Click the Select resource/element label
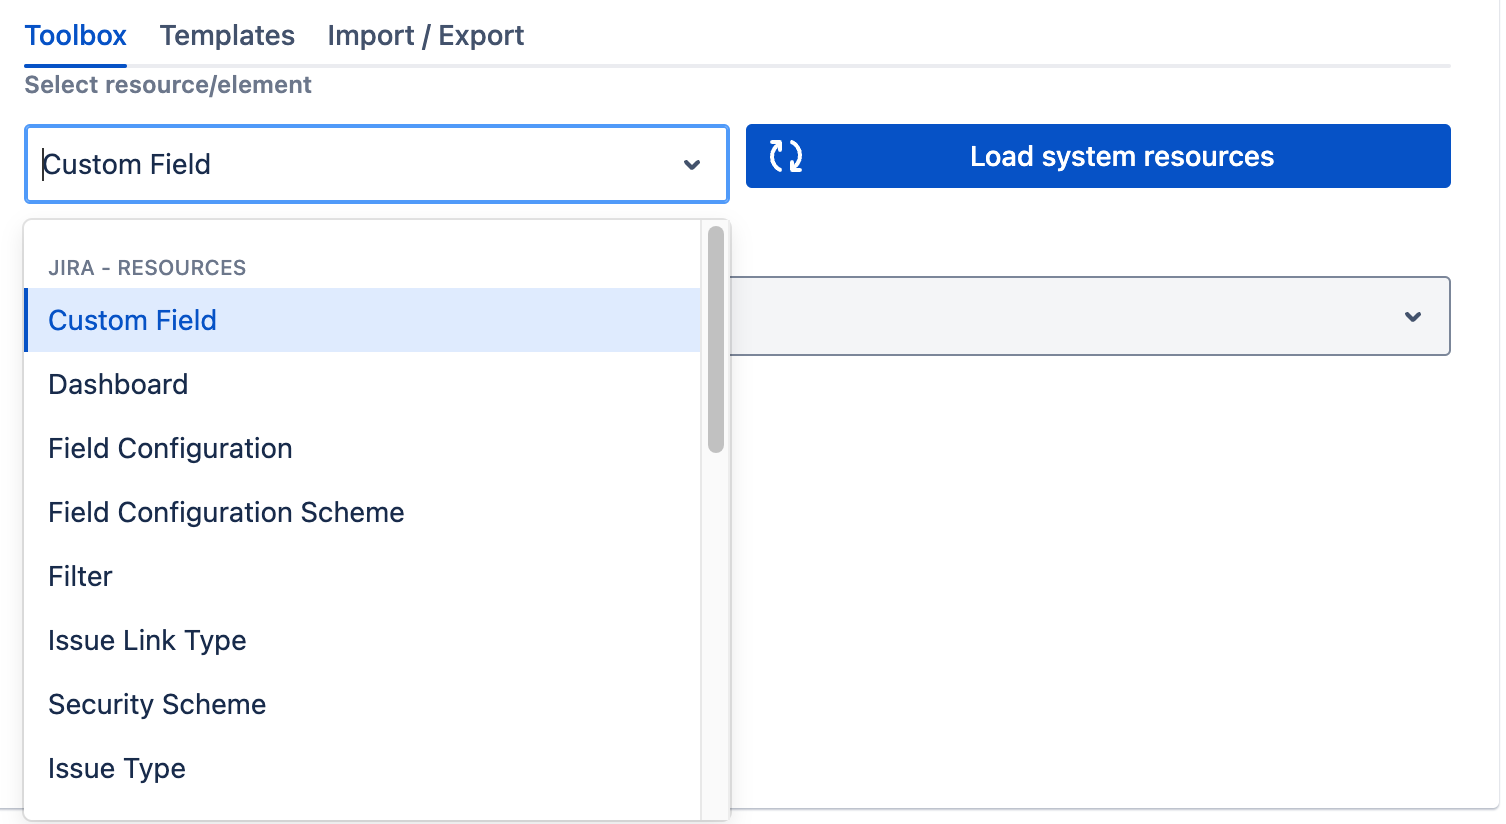This screenshot has height=824, width=1506. point(168,85)
